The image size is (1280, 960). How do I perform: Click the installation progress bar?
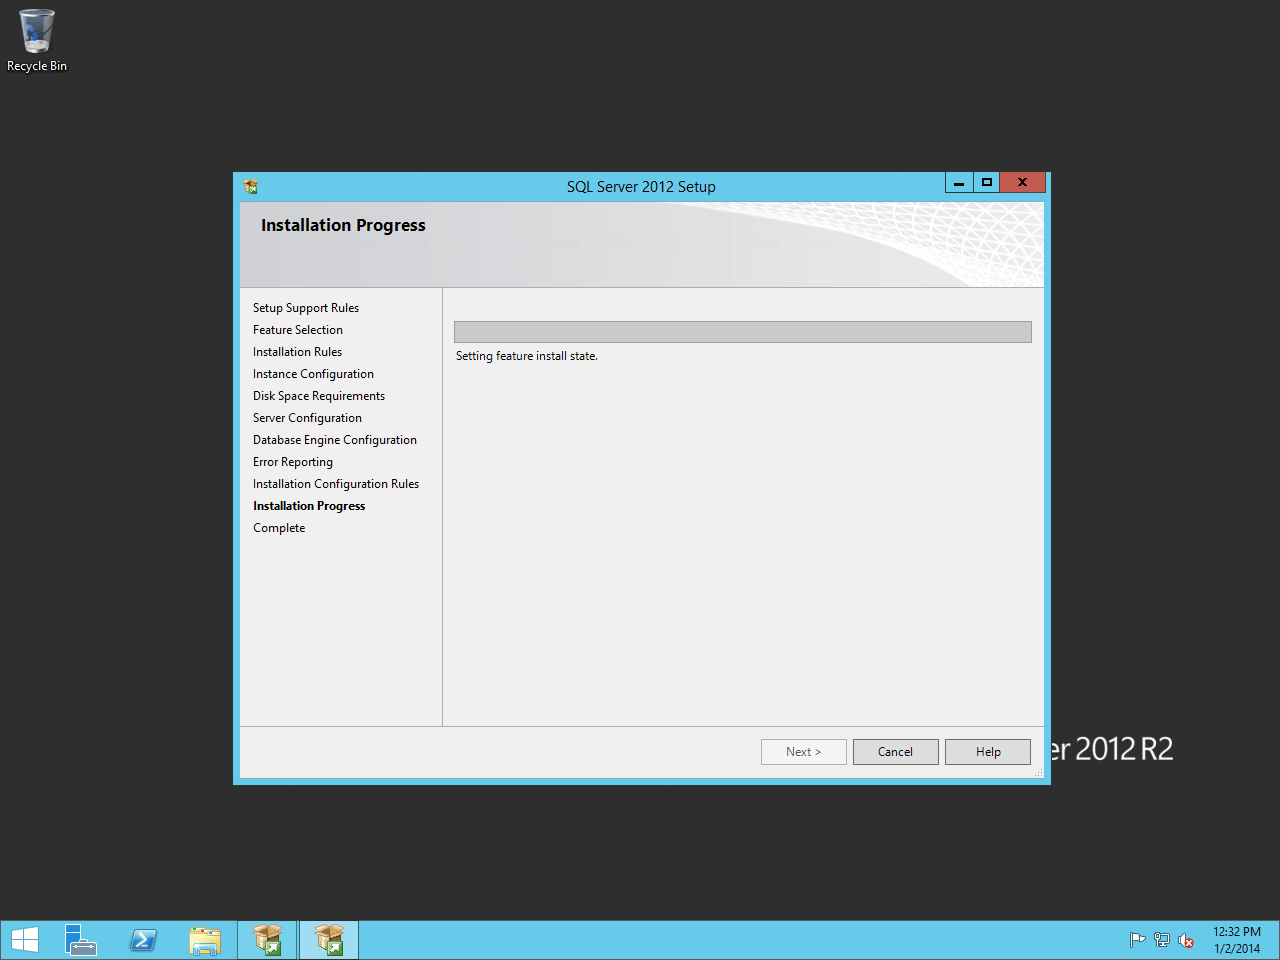pos(742,332)
